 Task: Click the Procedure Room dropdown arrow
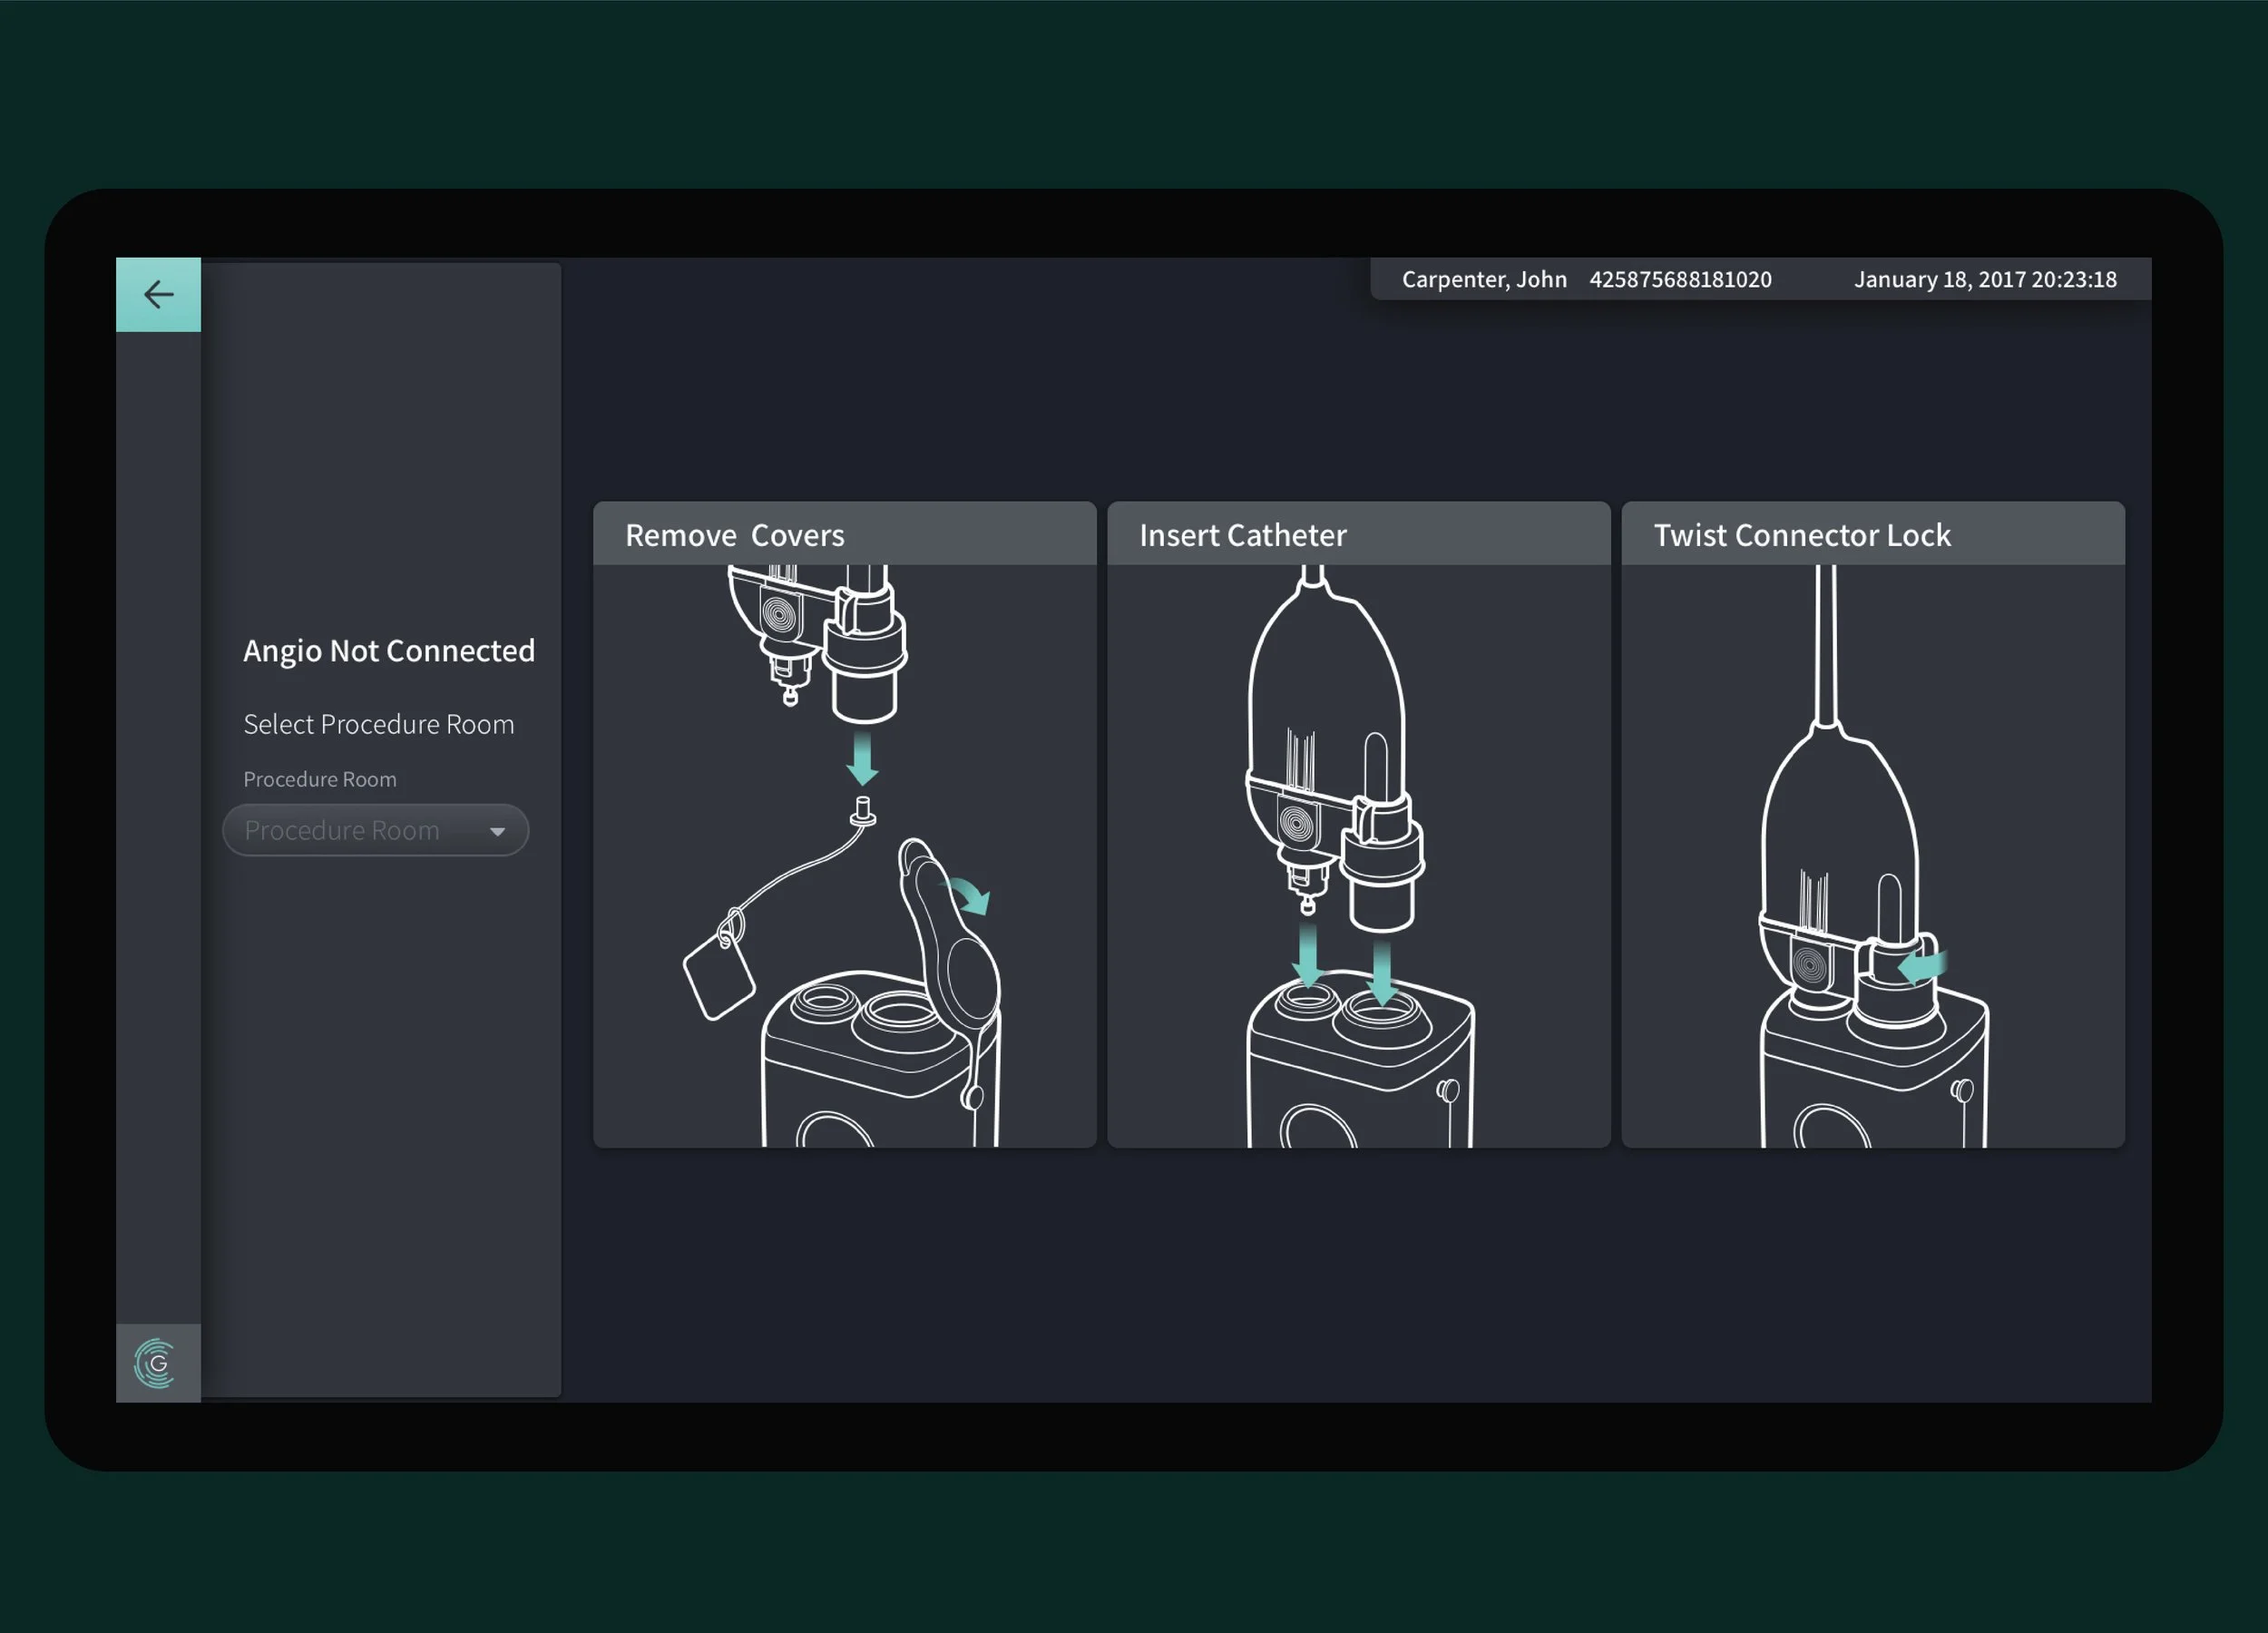[497, 831]
